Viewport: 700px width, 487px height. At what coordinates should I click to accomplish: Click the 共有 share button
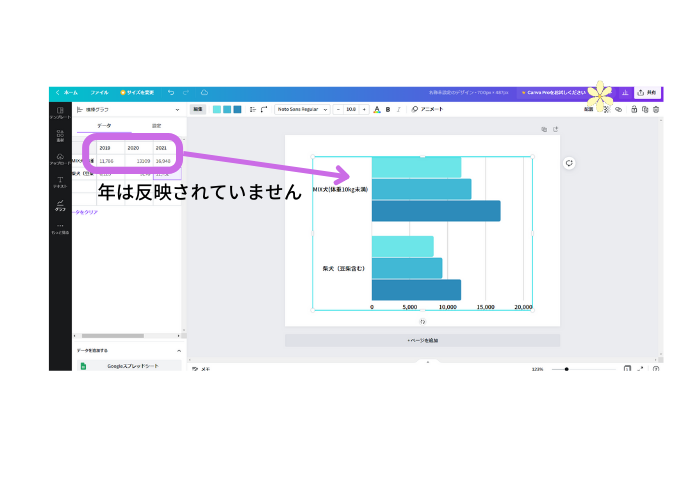647,93
